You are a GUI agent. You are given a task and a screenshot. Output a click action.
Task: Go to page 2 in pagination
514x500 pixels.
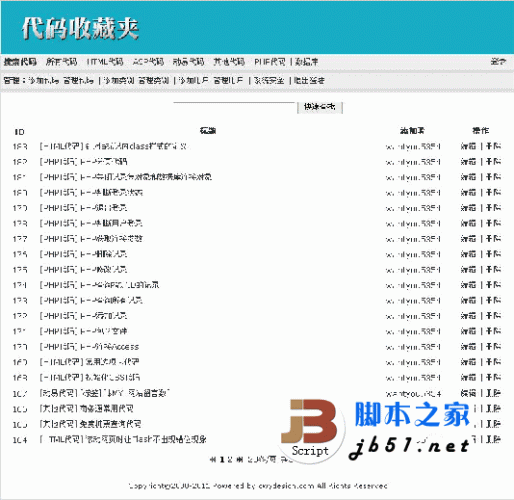tap(230, 460)
